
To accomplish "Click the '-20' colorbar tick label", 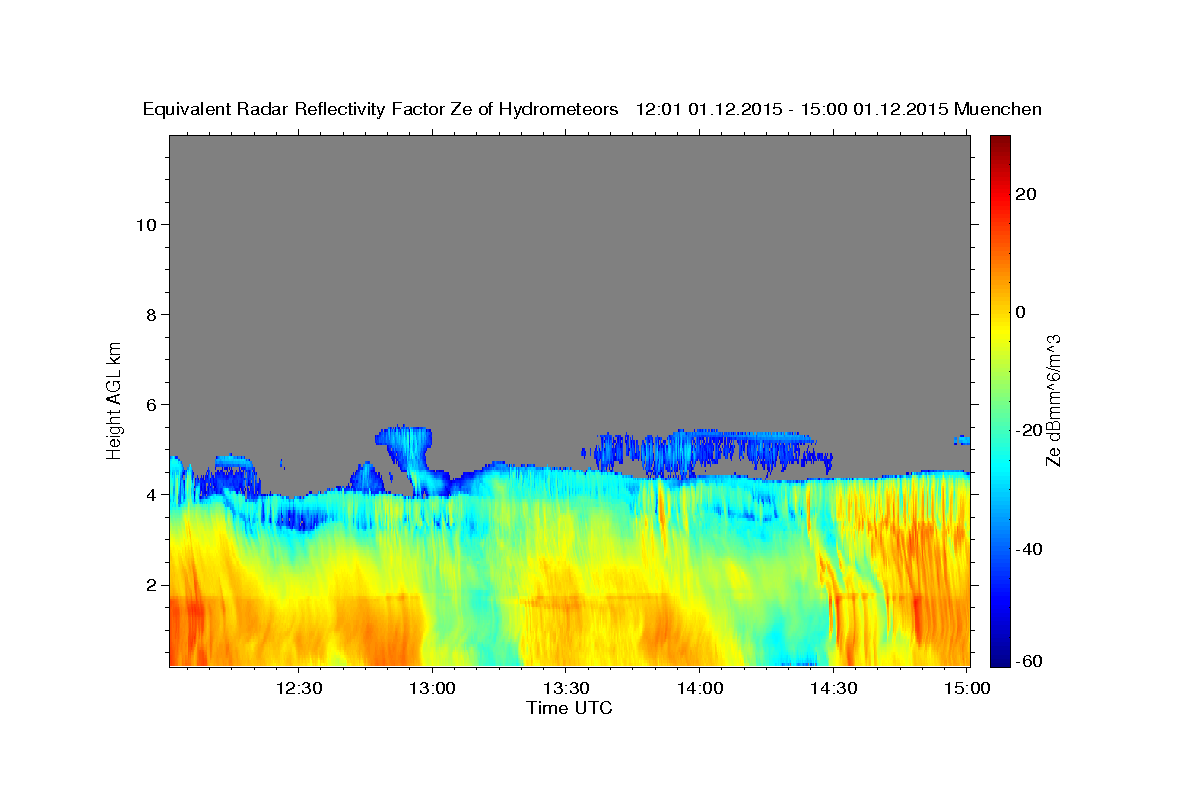I will [1029, 430].
